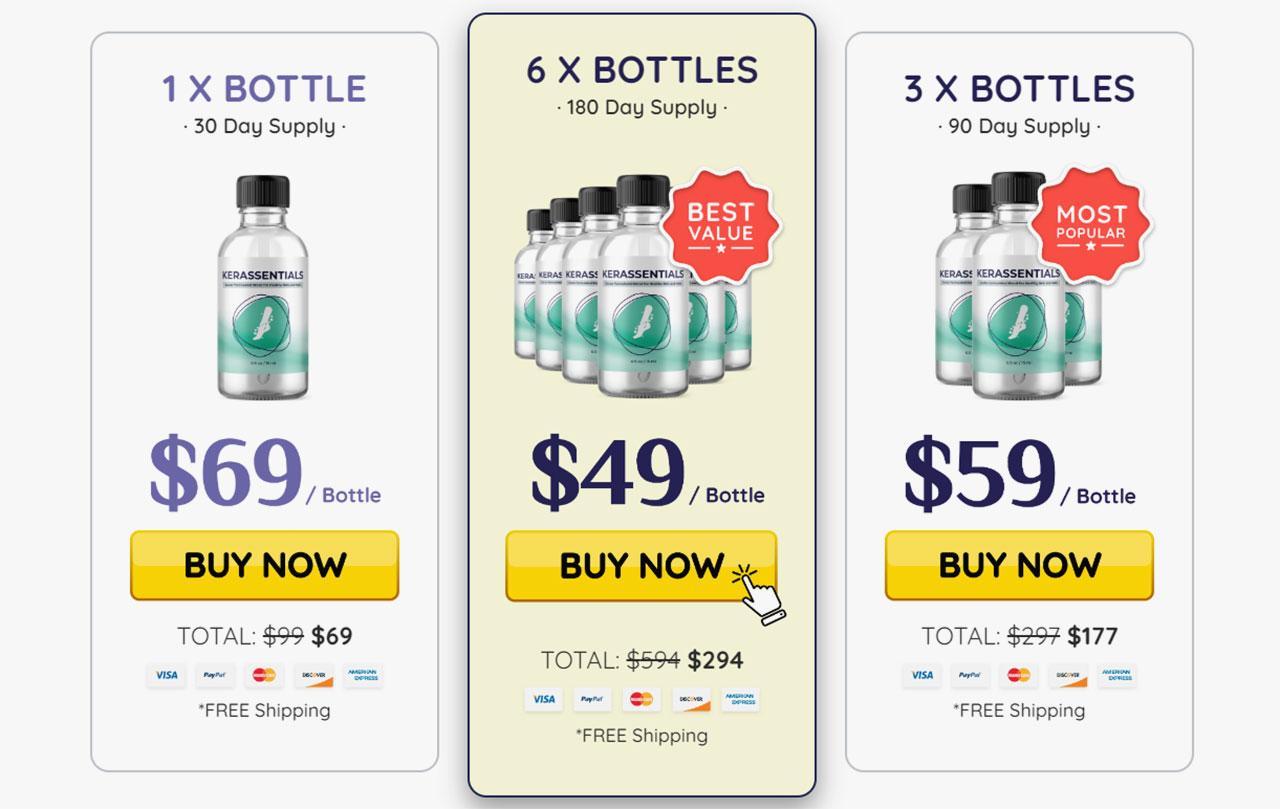Click the American Express icon under 3 bottles offer
The width and height of the screenshot is (1280, 809).
[1118, 675]
